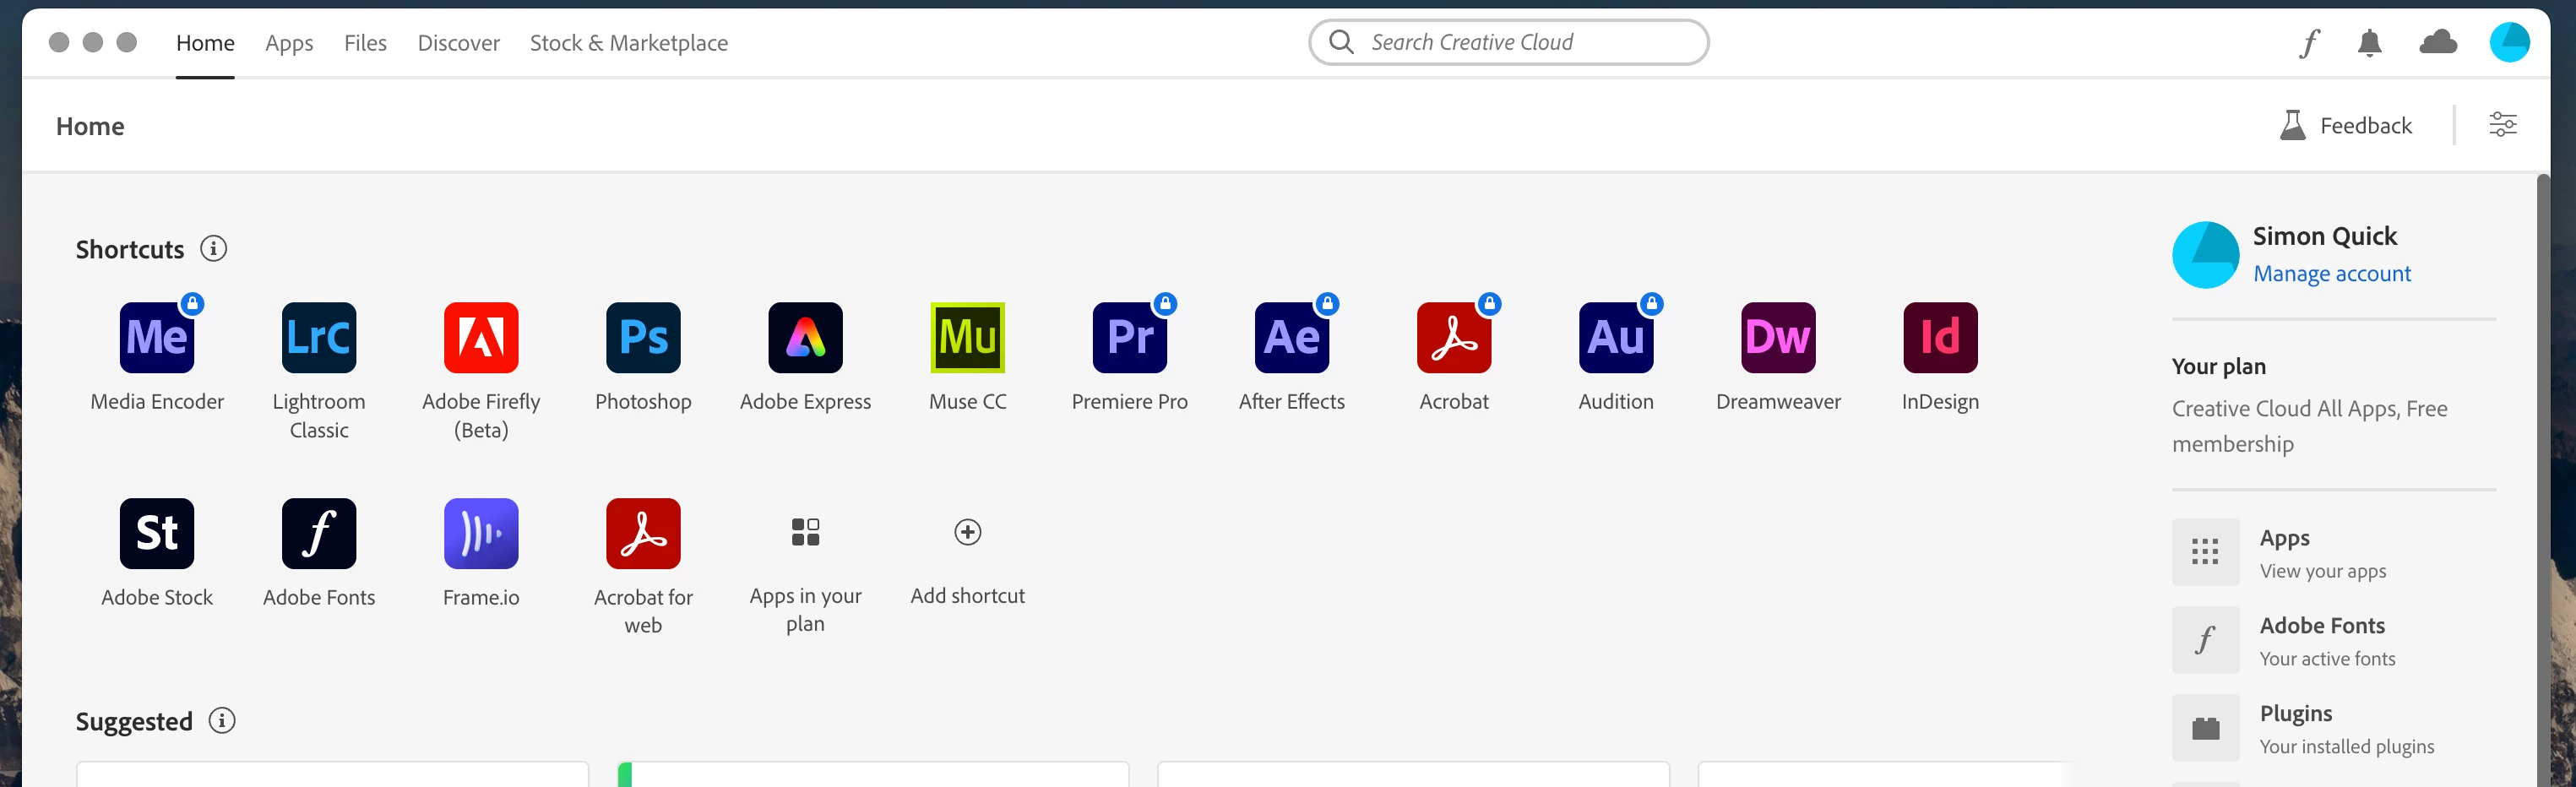This screenshot has width=2576, height=787.
Task: Open Files tab
Action: pos(365,43)
